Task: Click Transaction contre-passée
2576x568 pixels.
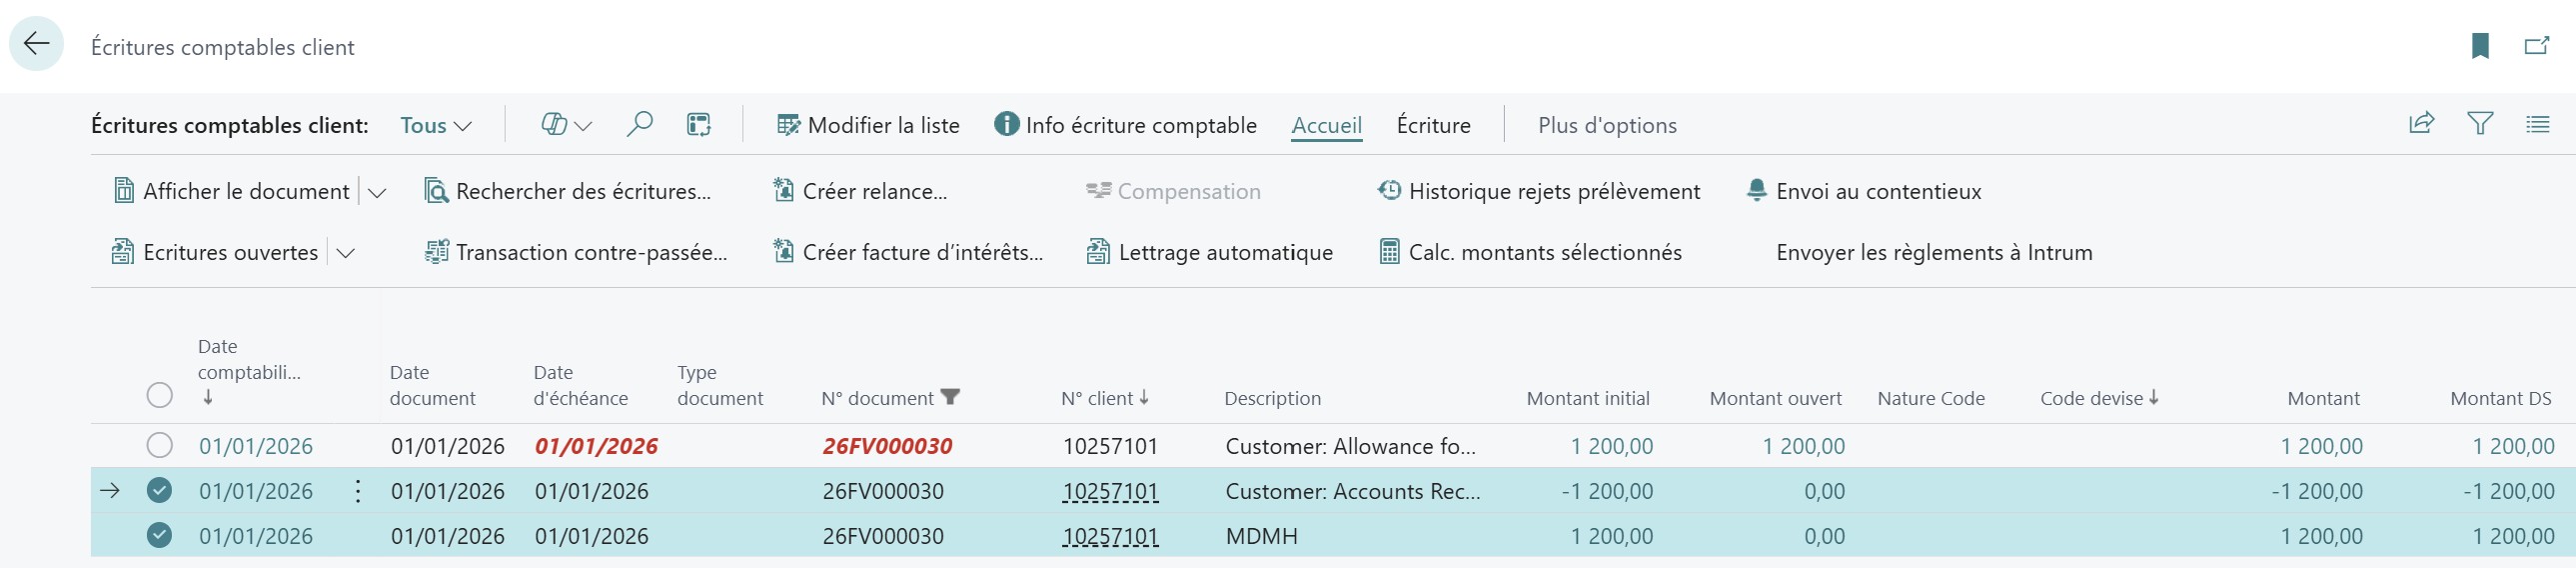Action: point(576,252)
